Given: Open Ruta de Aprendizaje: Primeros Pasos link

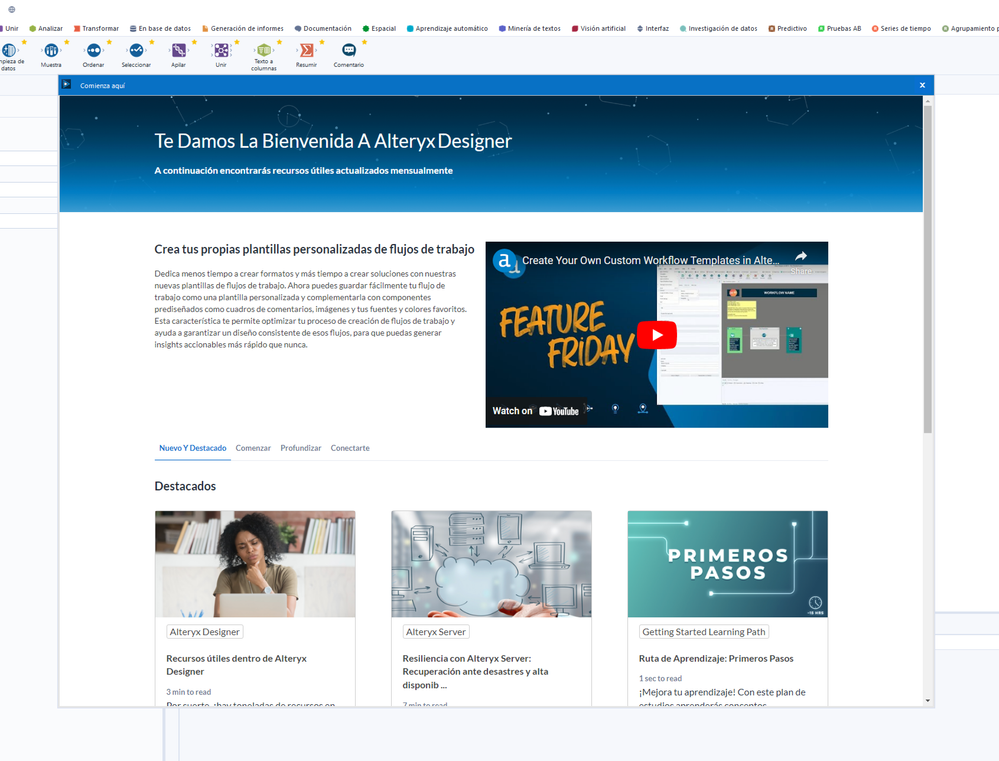Looking at the screenshot, I should click(x=716, y=658).
